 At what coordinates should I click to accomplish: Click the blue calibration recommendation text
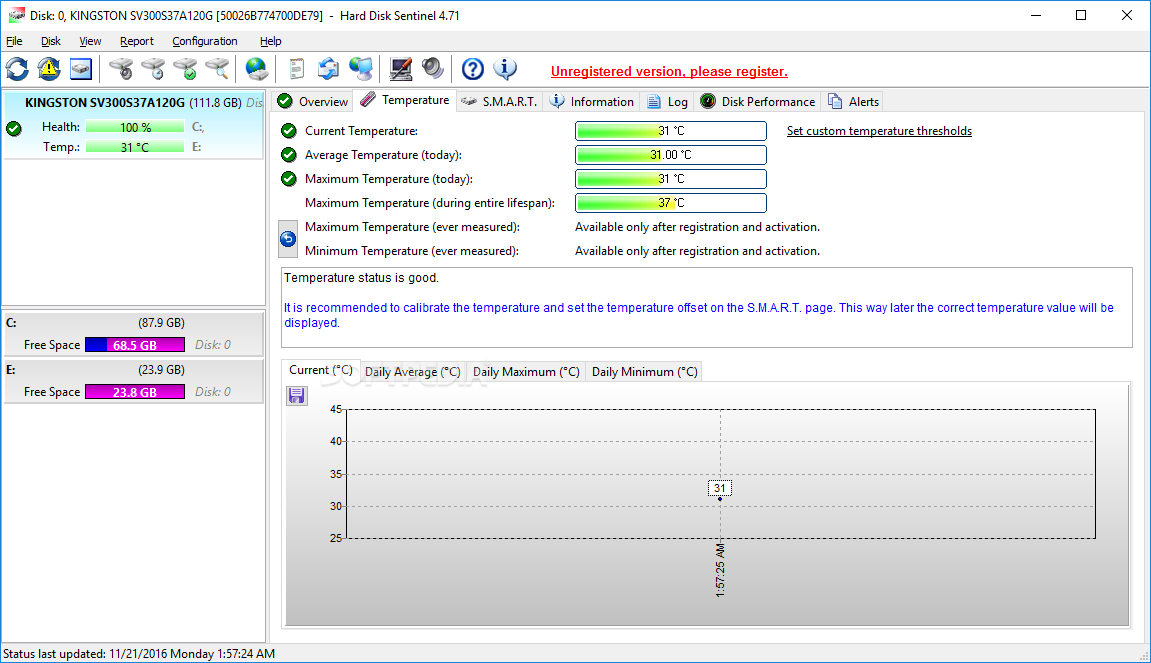[699, 315]
